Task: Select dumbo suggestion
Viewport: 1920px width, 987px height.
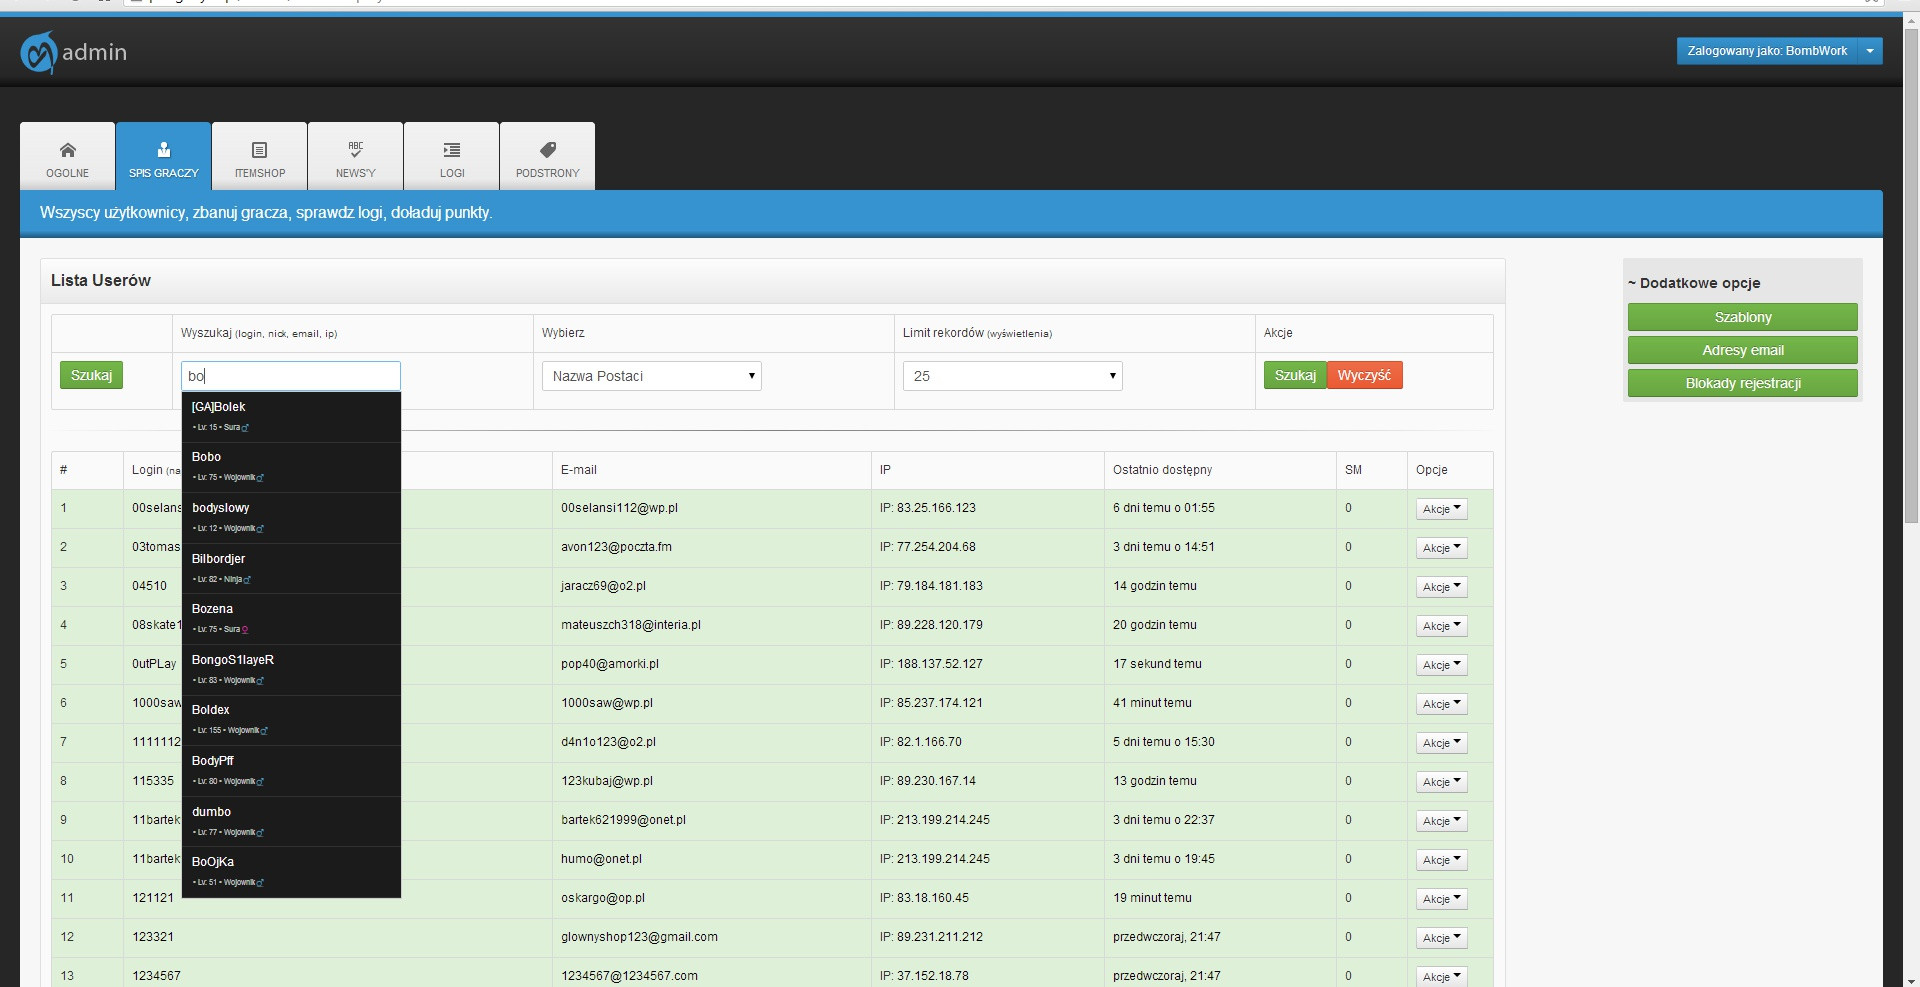Action: pyautogui.click(x=291, y=822)
